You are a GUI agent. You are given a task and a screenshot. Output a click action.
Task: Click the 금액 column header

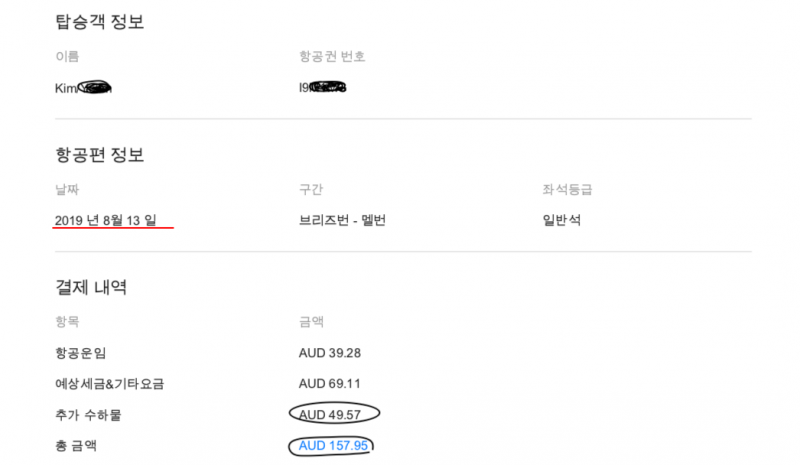click(x=311, y=322)
